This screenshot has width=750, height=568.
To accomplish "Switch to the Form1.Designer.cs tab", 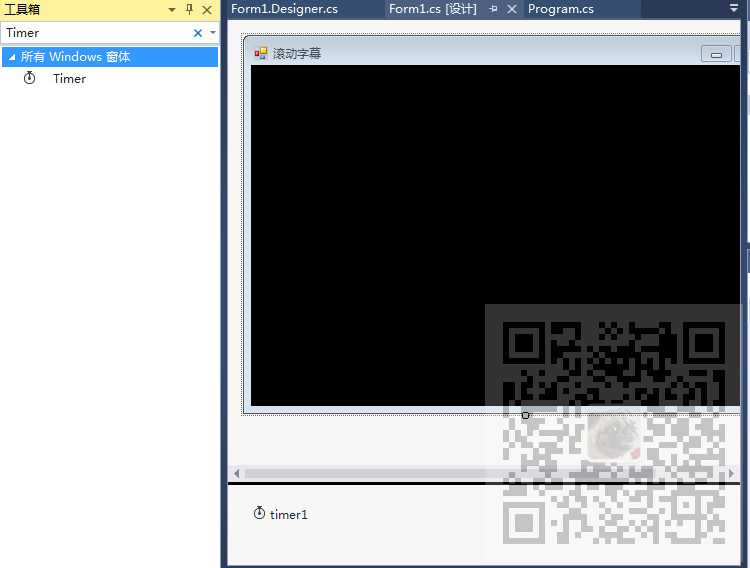I will click(x=284, y=9).
